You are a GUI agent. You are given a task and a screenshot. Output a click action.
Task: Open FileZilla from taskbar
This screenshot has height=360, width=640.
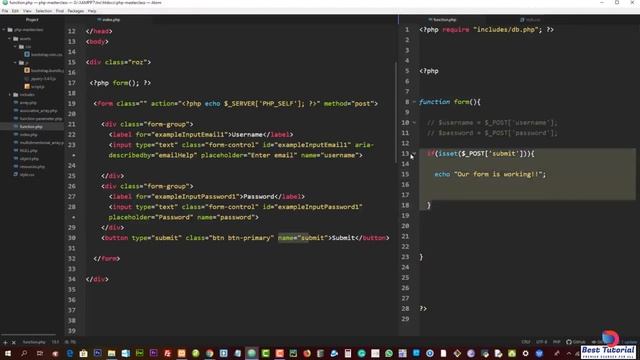[x=167, y=353]
